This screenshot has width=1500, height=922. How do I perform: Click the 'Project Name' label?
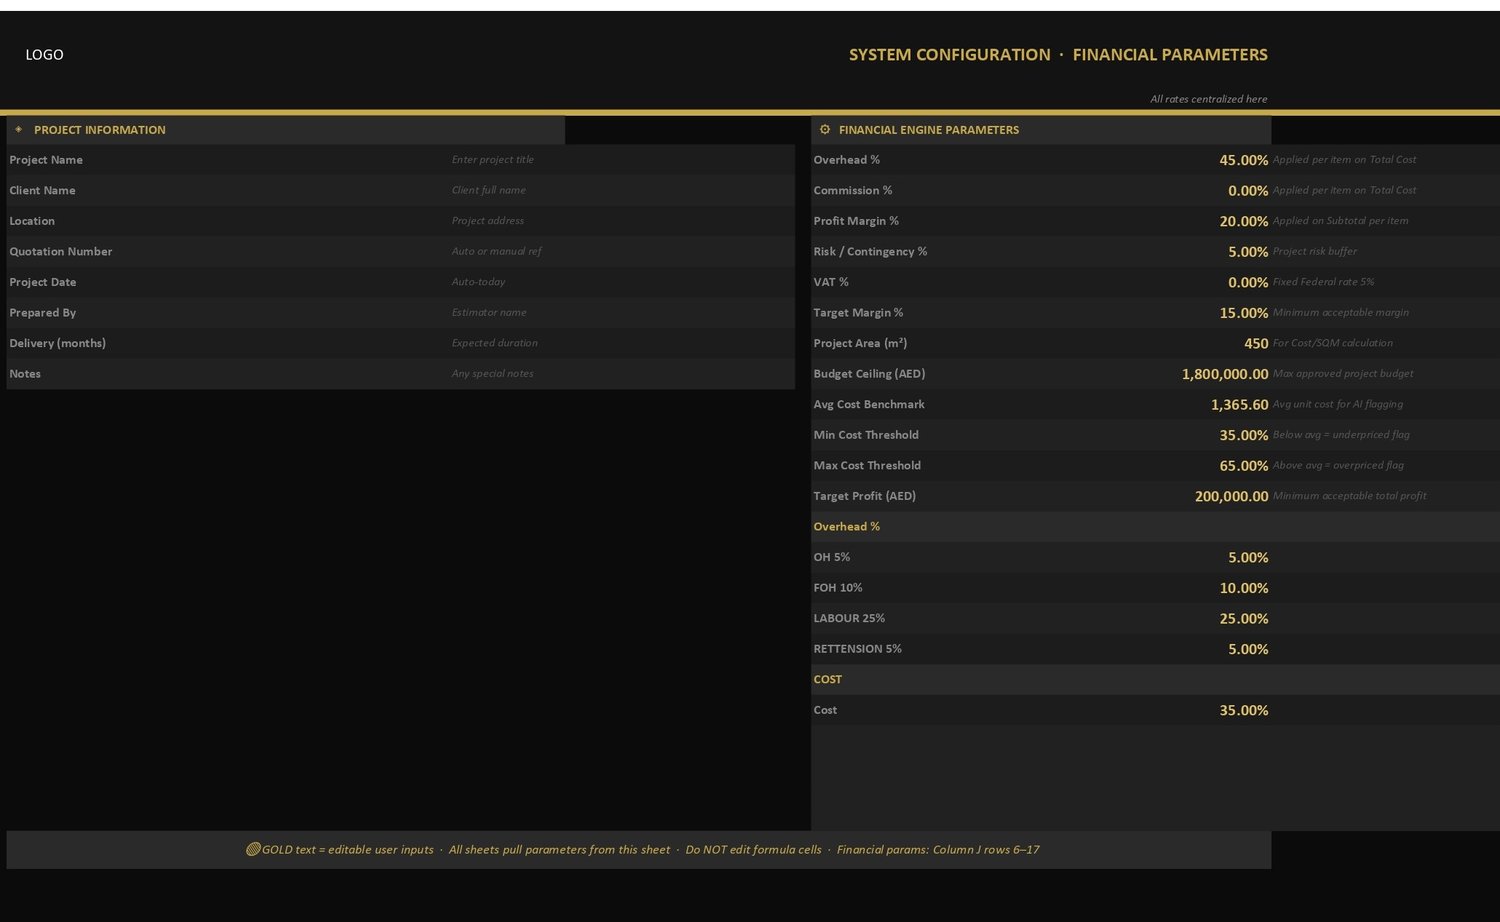point(46,160)
